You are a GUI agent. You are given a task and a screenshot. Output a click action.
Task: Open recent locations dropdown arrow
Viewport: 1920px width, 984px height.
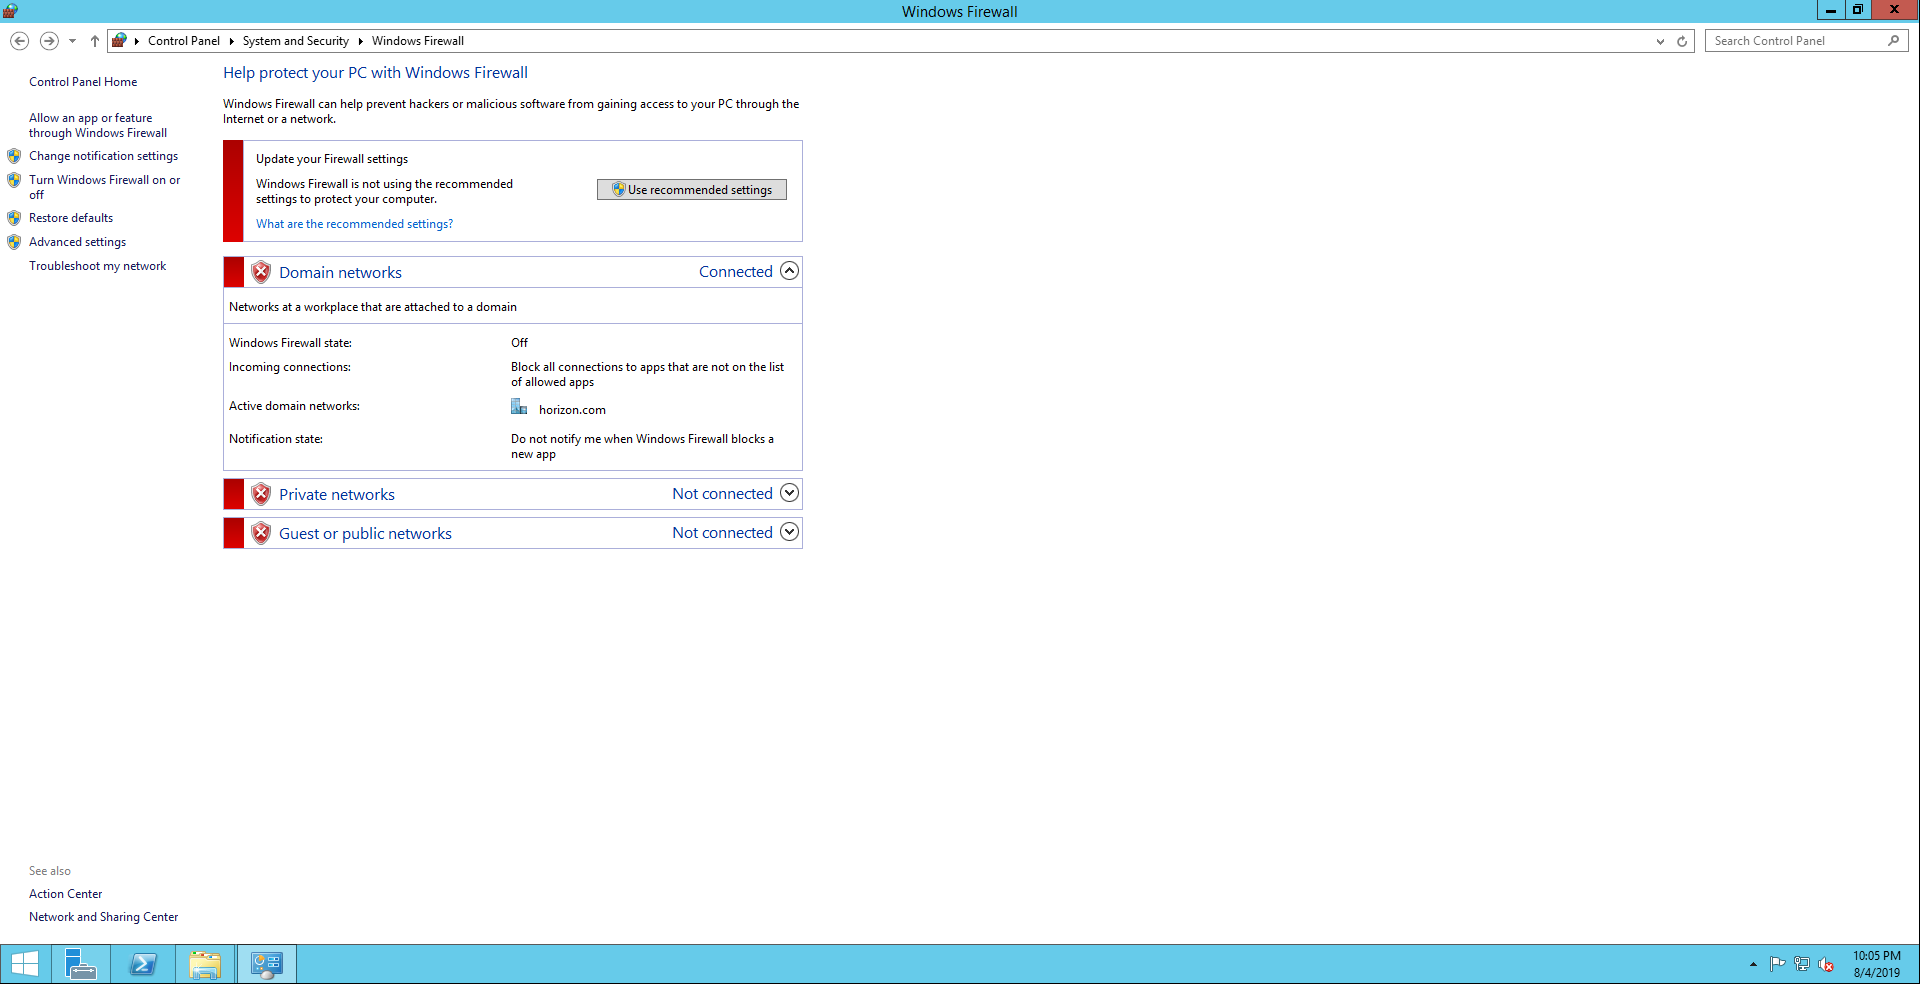point(72,41)
